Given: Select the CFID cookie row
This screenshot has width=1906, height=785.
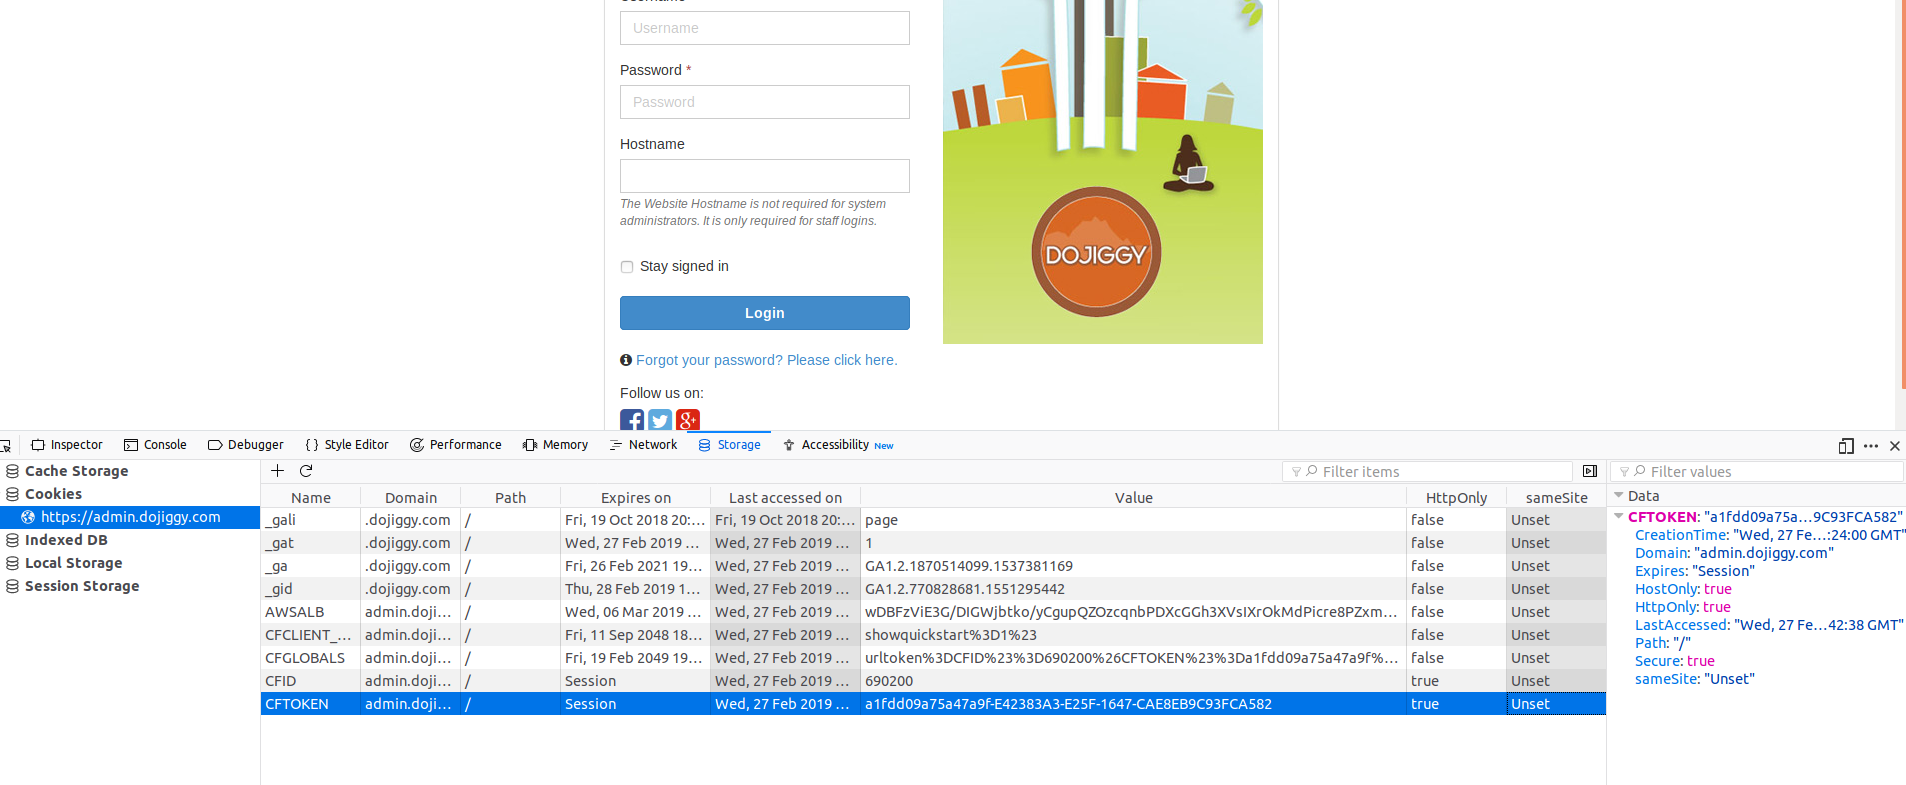Looking at the screenshot, I should pos(933,681).
